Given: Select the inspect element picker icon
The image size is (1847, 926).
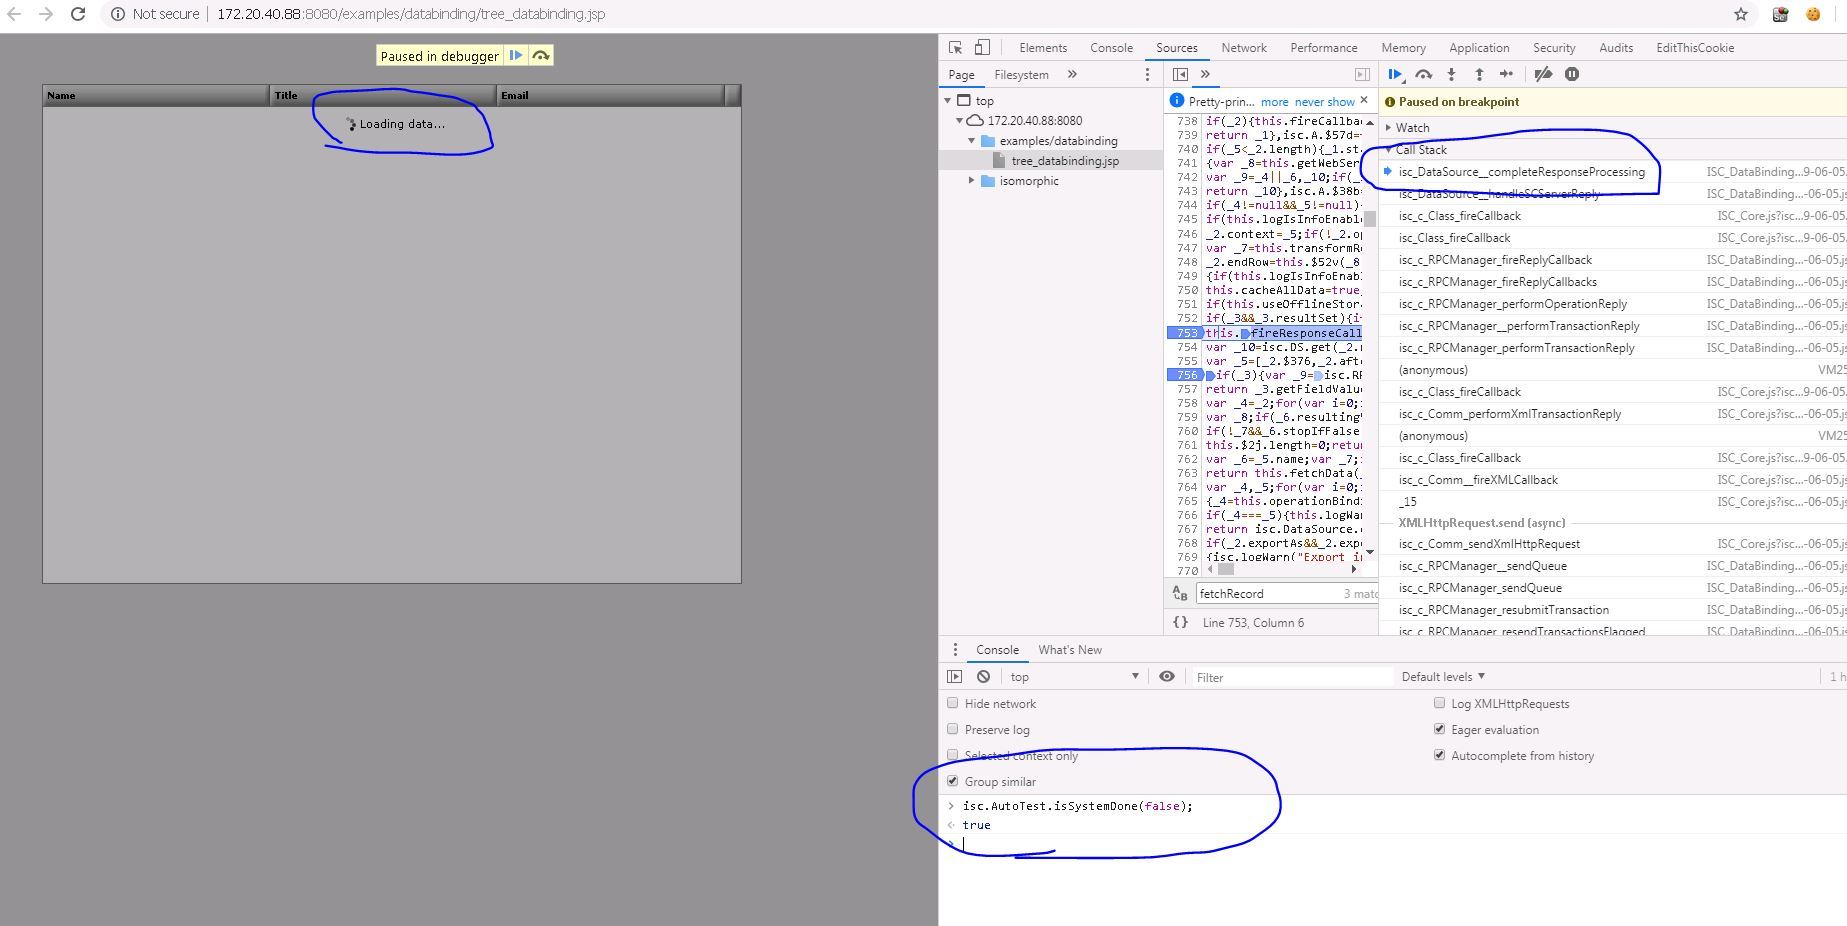Looking at the screenshot, I should click(955, 48).
